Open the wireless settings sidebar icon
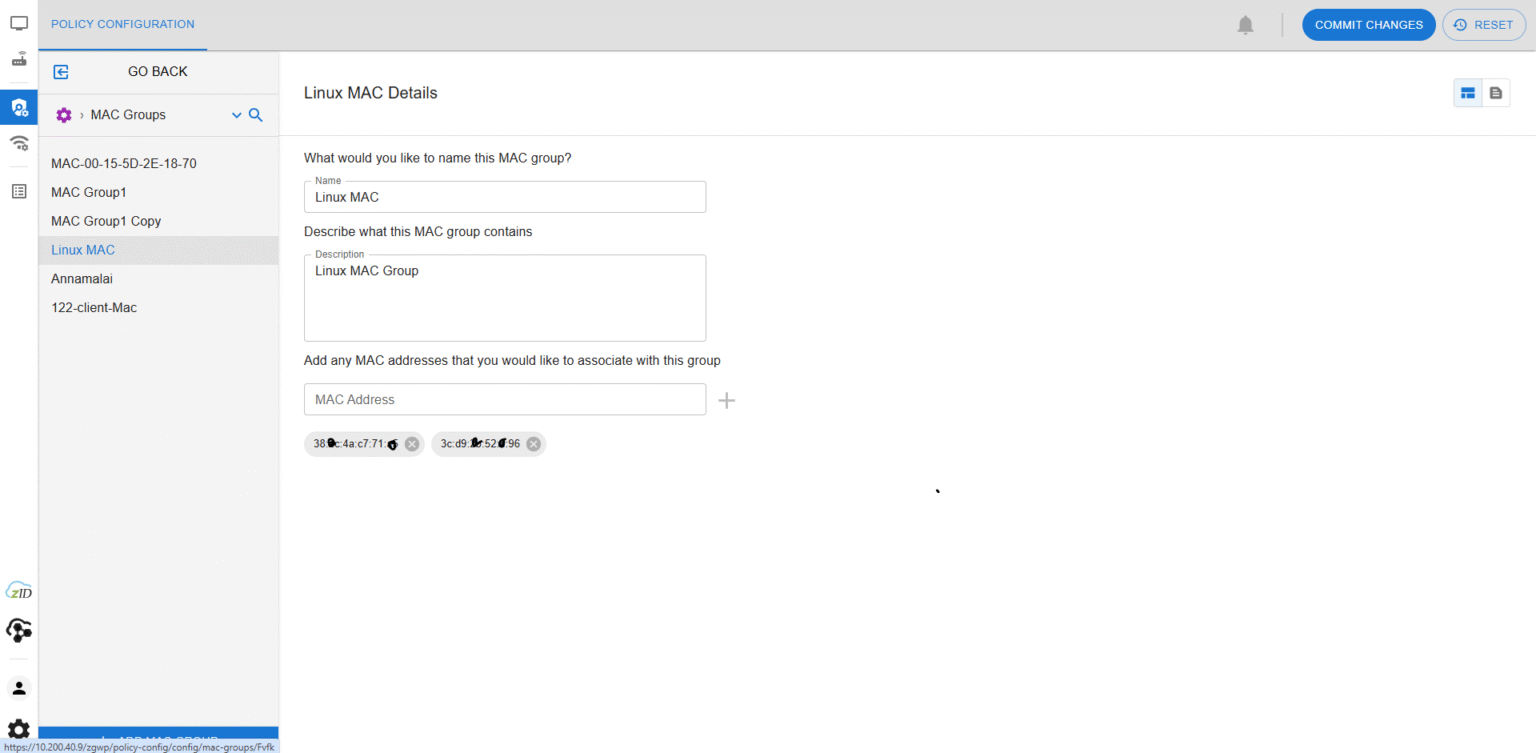 pos(19,144)
